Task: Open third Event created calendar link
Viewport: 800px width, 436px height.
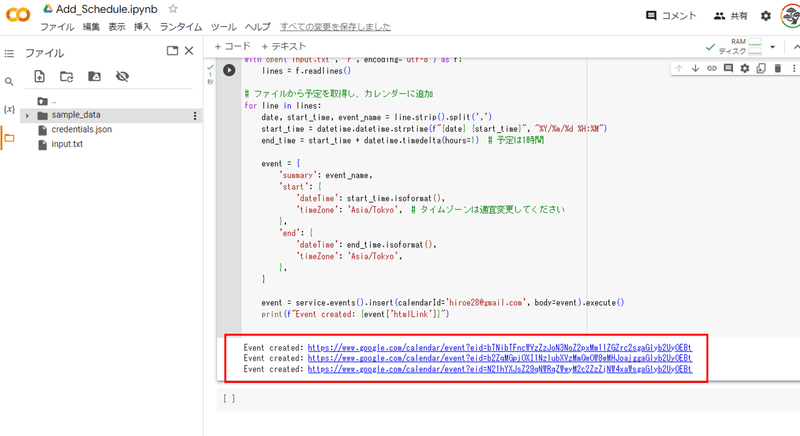Action: coord(500,369)
